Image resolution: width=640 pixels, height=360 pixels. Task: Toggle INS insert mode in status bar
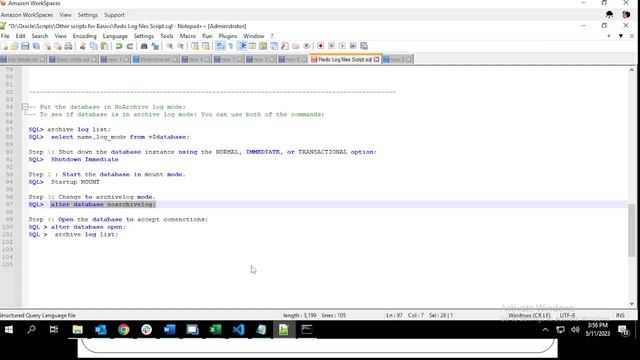click(x=620, y=315)
